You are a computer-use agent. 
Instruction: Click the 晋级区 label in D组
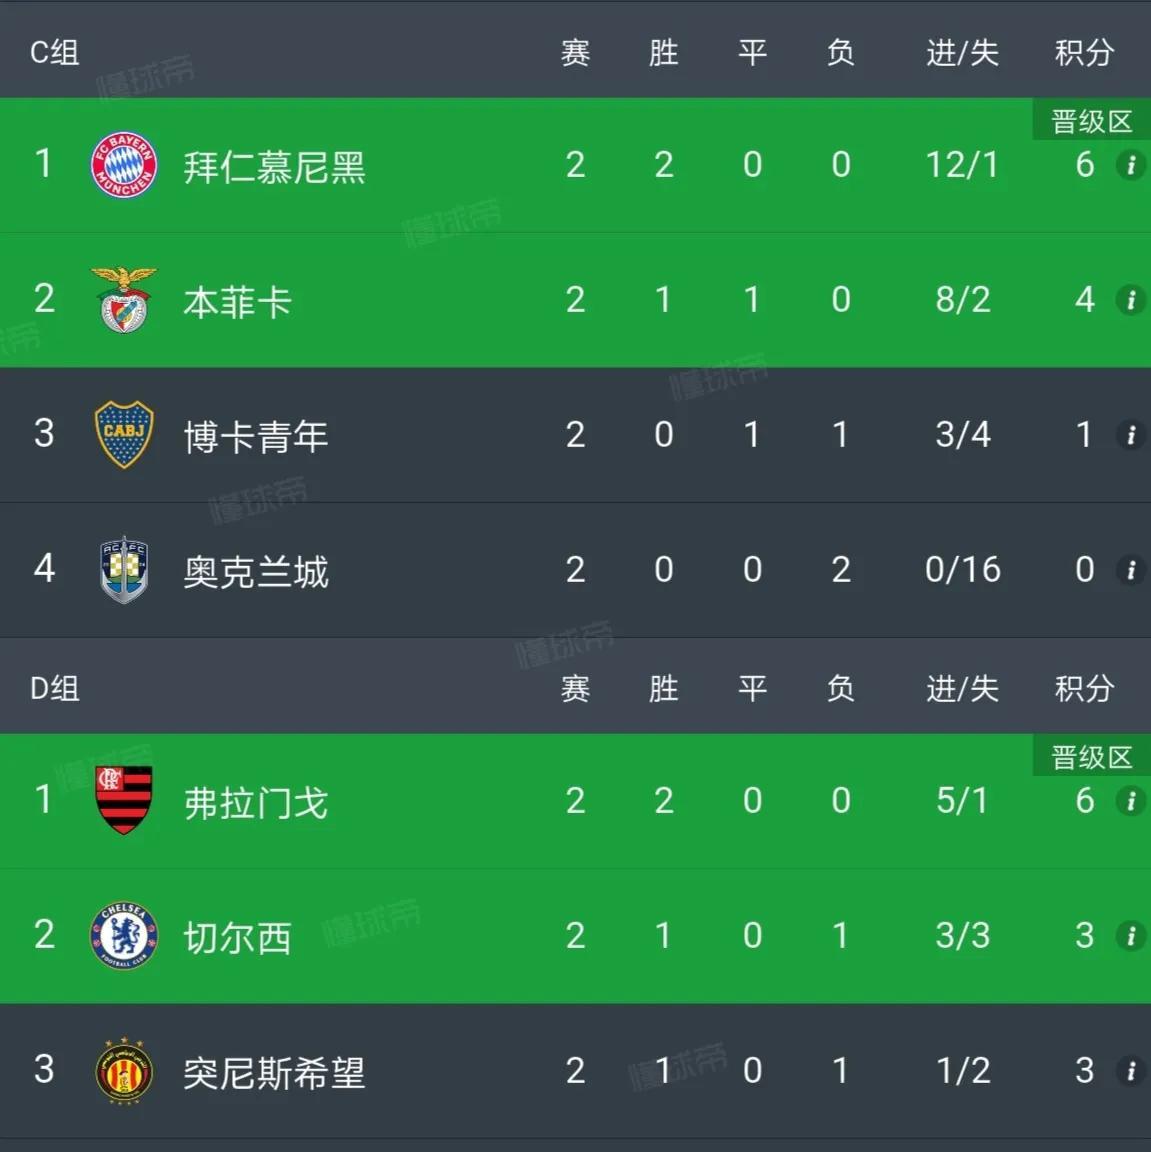point(1091,757)
